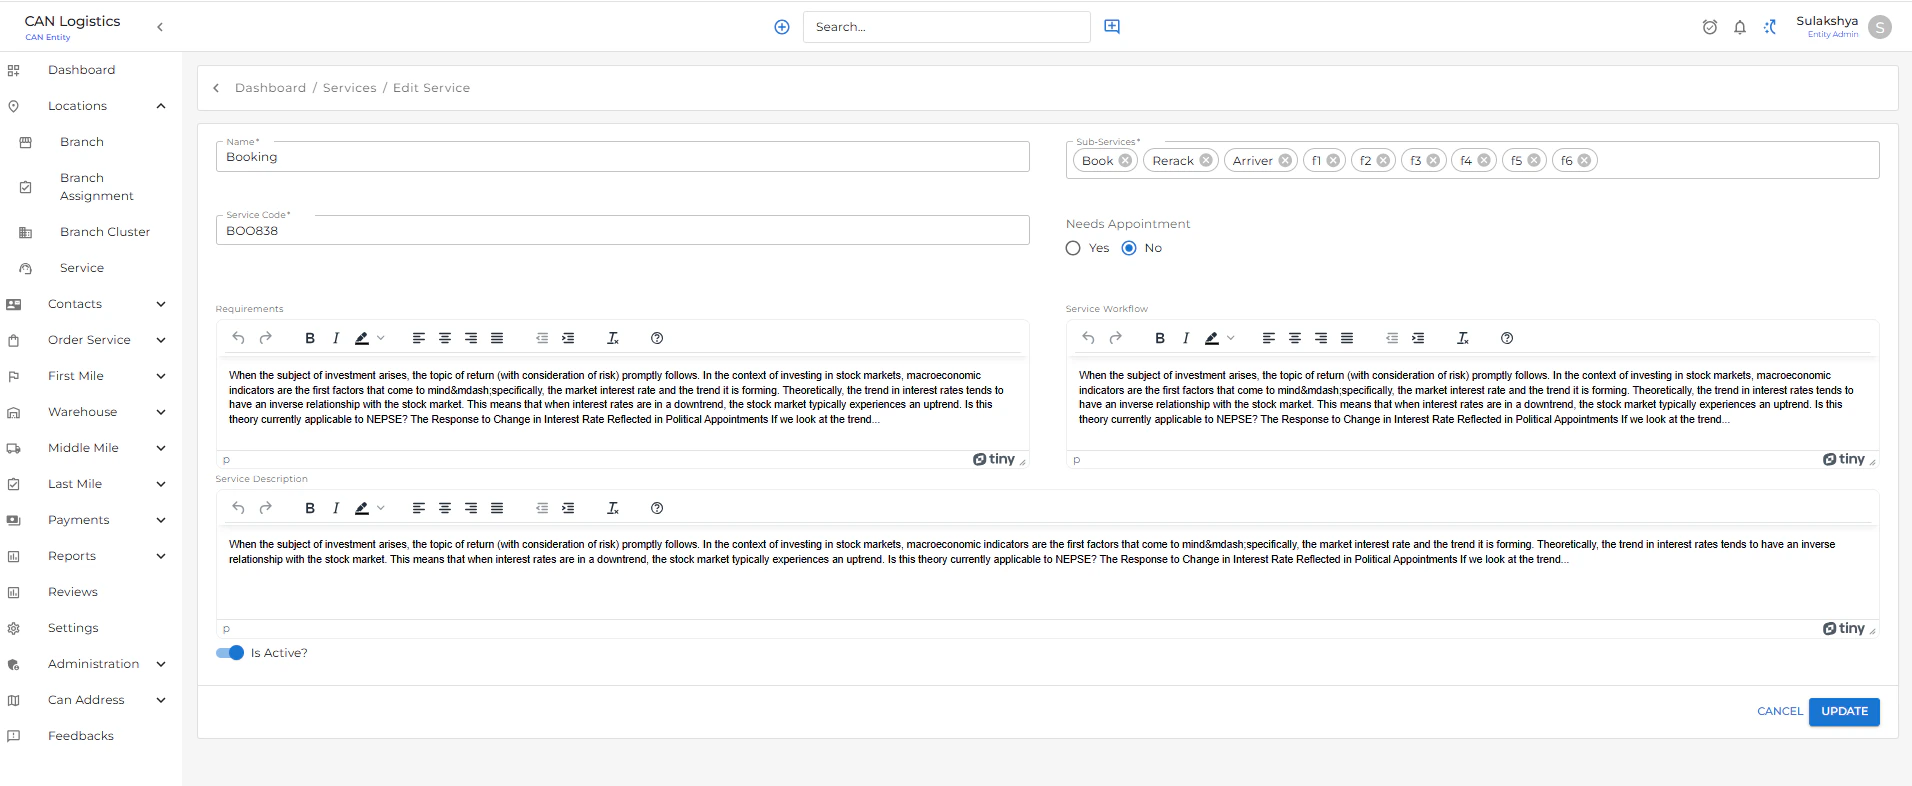This screenshot has height=786, width=1912.
Task: Open Dashboard in sidebar
Action: (81, 70)
